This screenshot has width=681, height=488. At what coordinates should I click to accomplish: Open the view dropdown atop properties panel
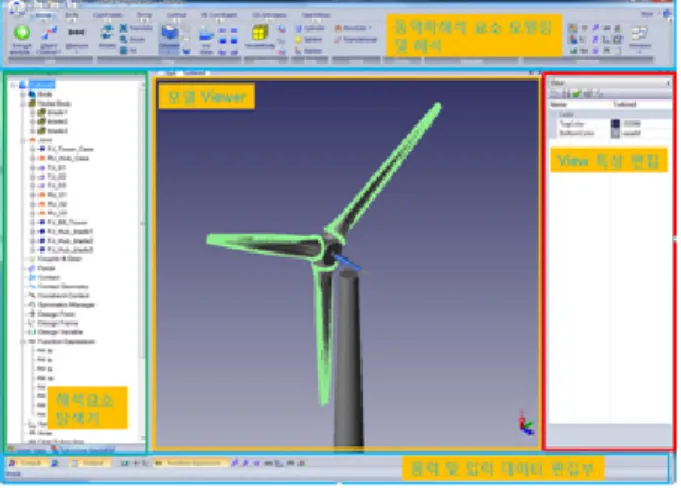[610, 83]
